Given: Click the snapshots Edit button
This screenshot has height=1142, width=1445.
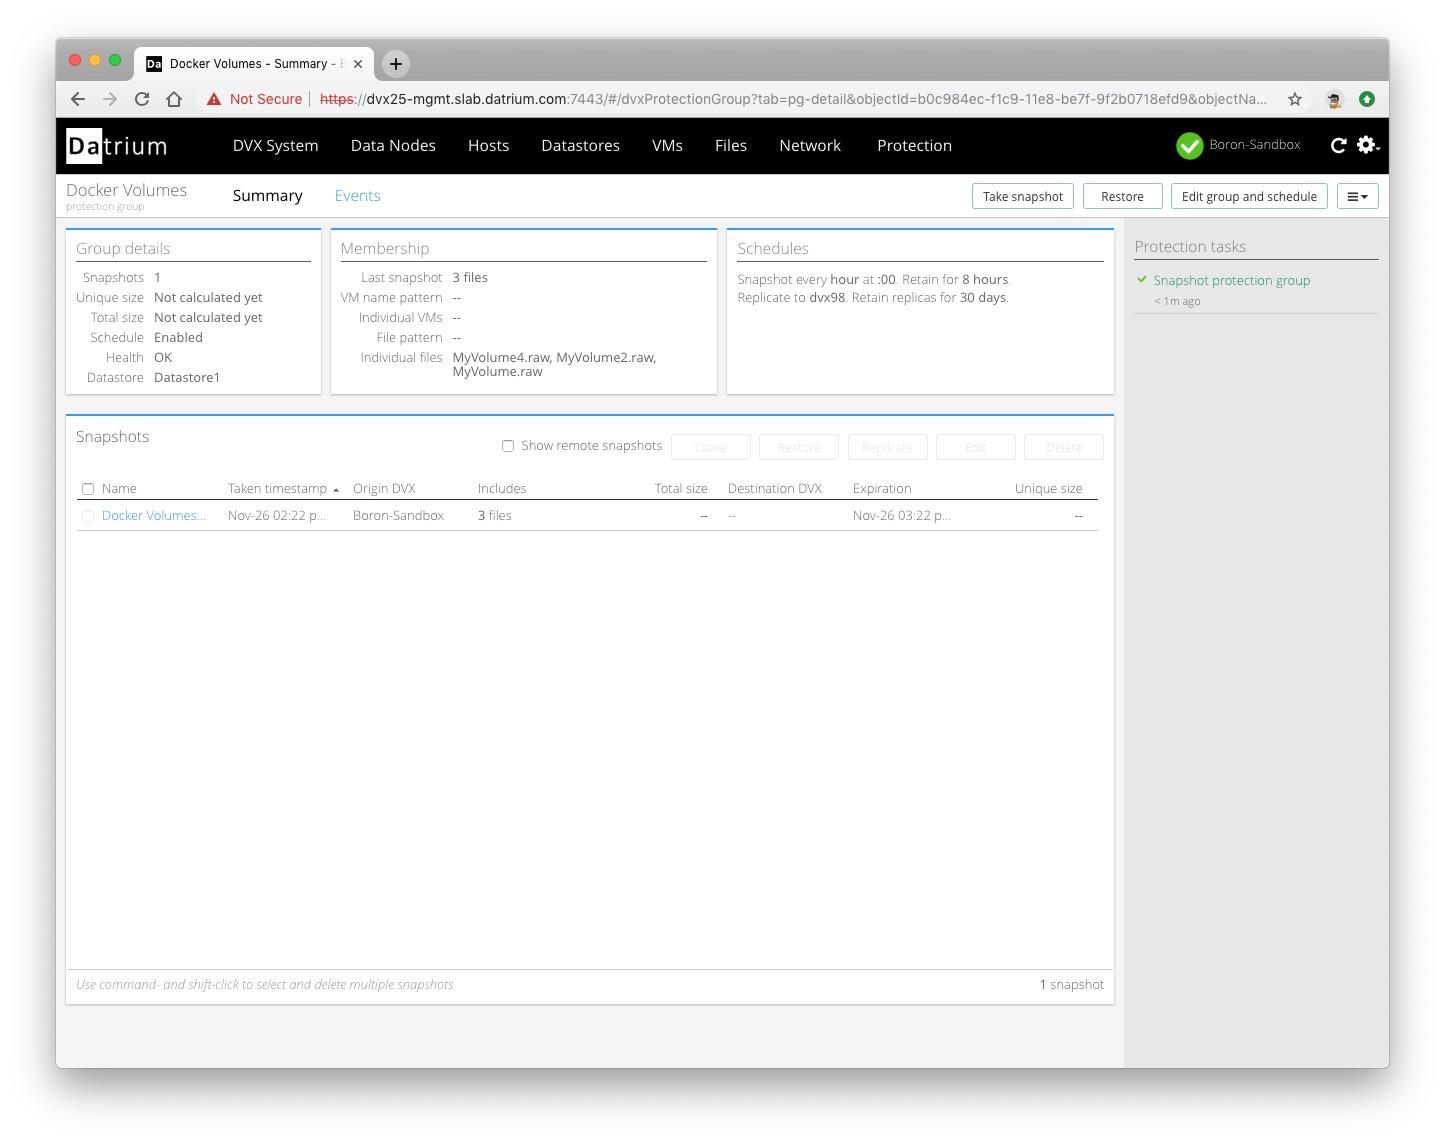Looking at the screenshot, I should 975,447.
